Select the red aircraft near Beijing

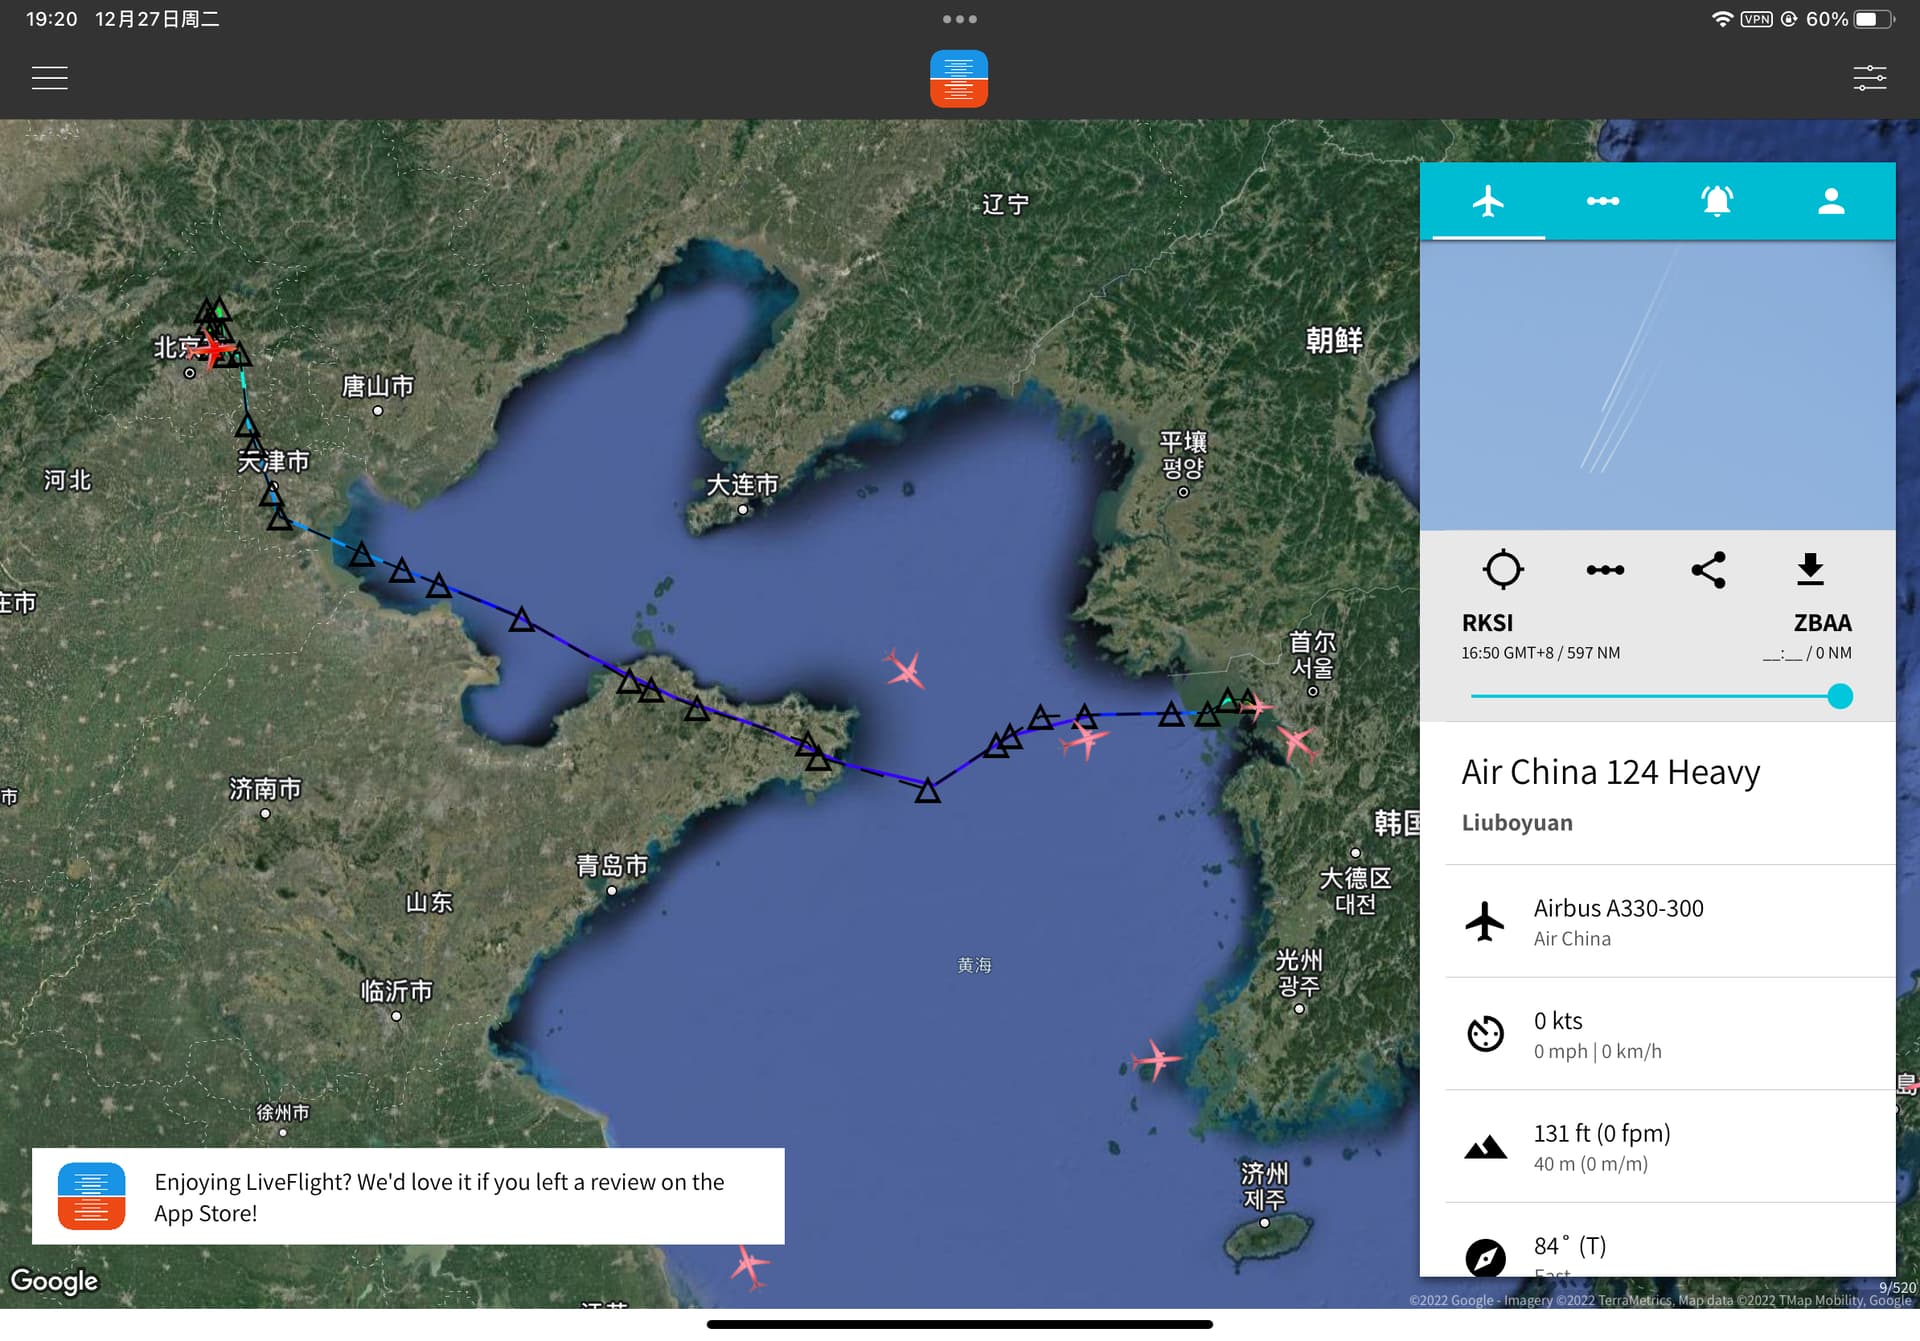pyautogui.click(x=212, y=349)
